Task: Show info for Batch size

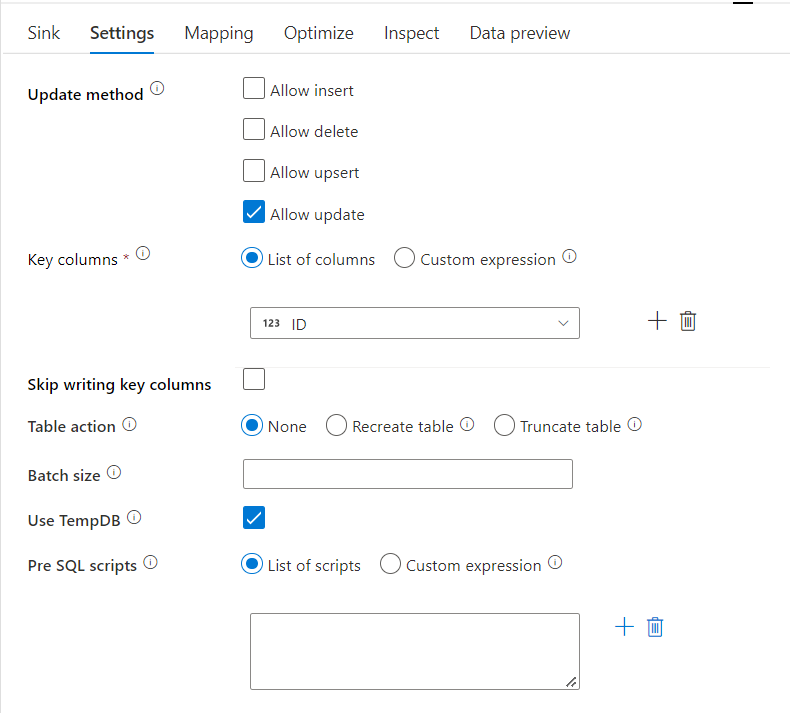Action: point(113,471)
